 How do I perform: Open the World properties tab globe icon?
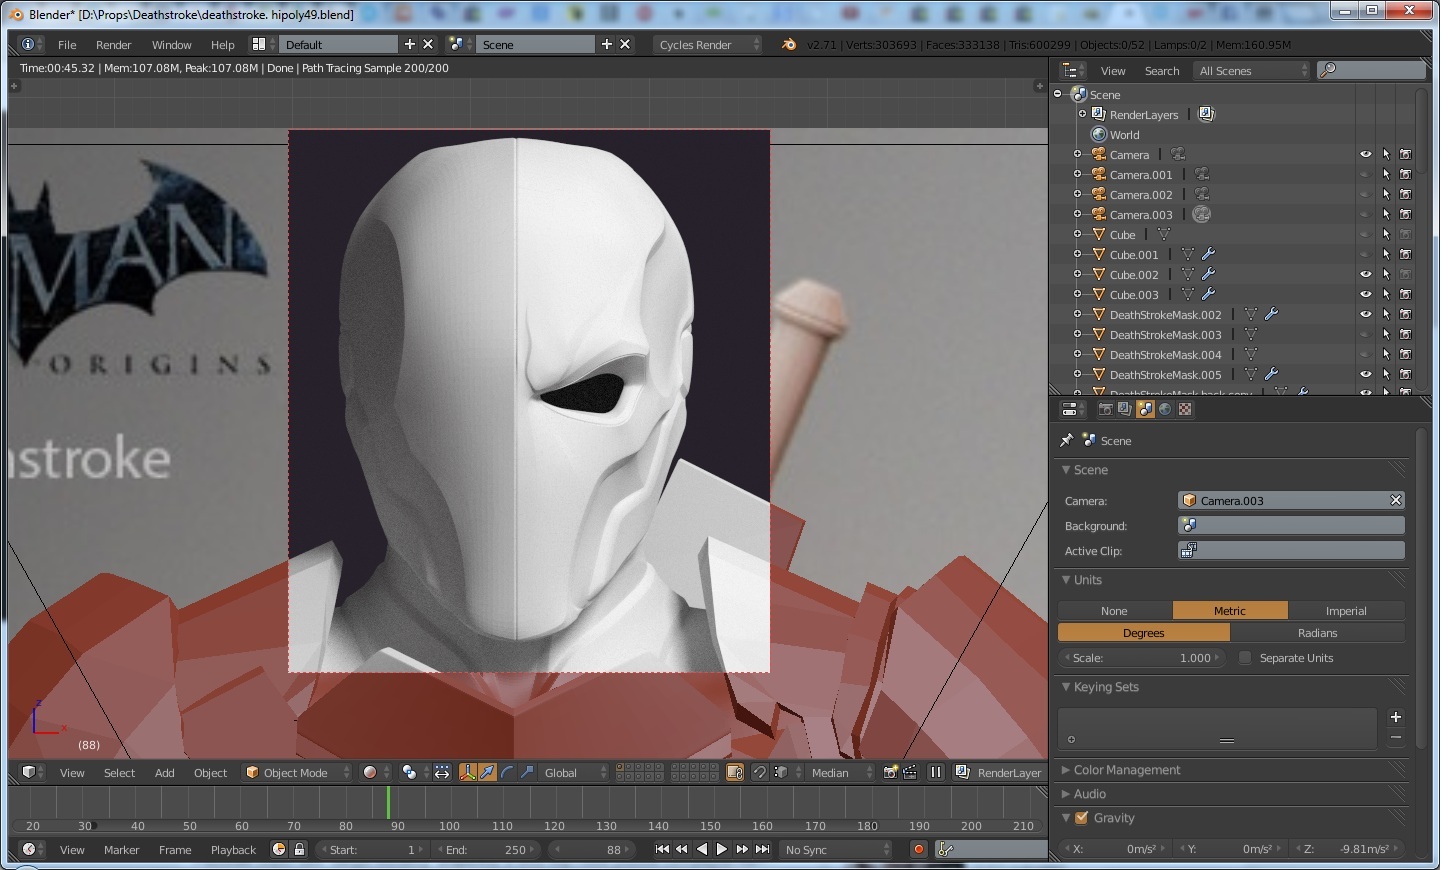click(x=1165, y=409)
